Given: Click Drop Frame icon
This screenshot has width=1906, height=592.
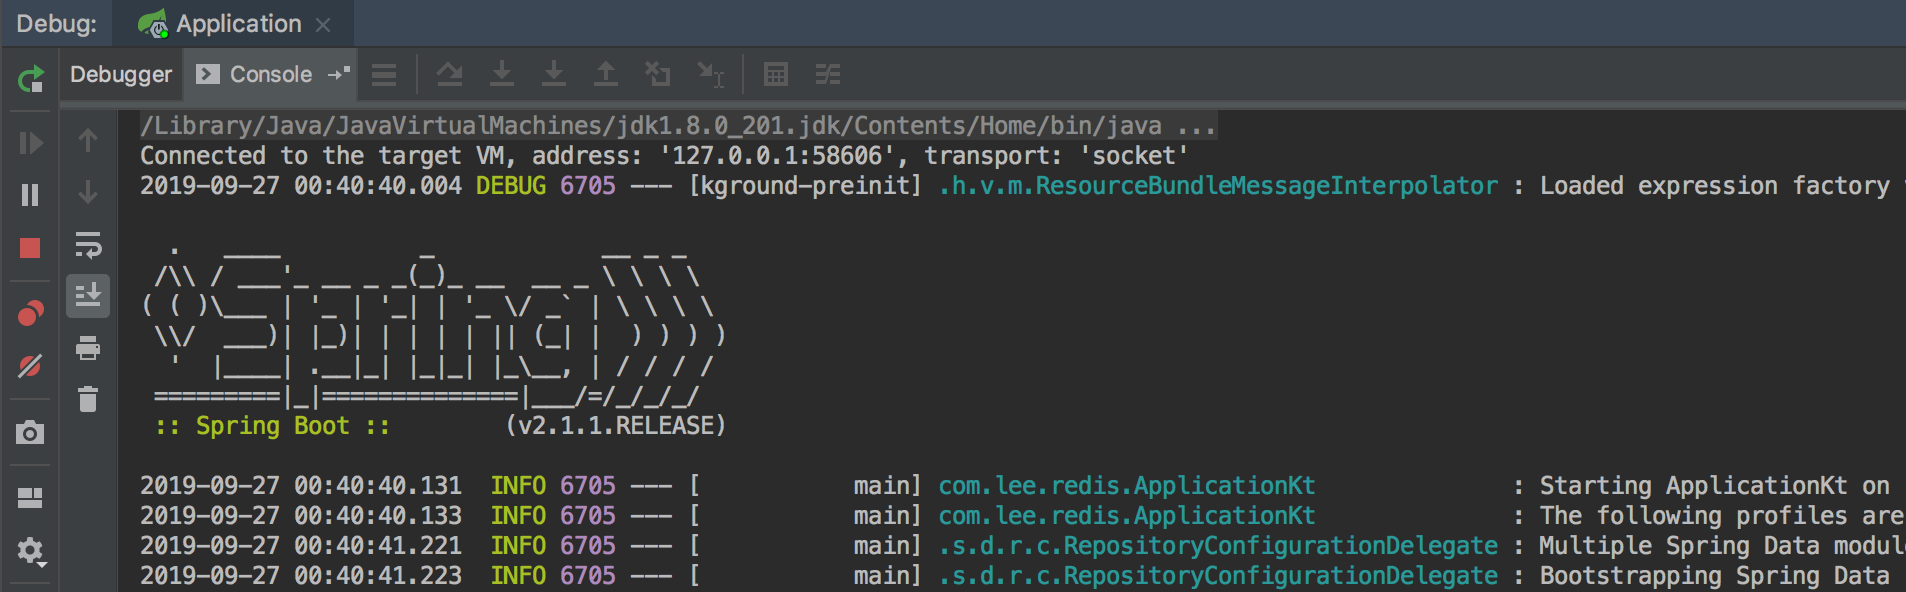Looking at the screenshot, I should click(x=658, y=74).
